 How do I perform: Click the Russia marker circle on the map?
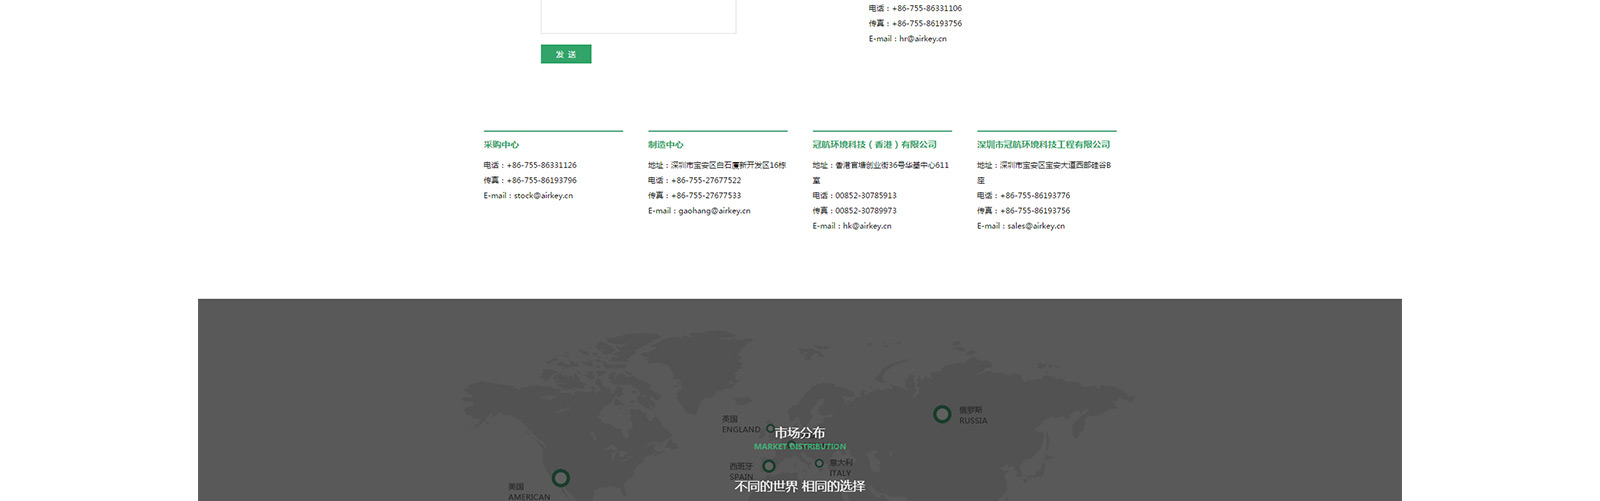click(x=941, y=414)
